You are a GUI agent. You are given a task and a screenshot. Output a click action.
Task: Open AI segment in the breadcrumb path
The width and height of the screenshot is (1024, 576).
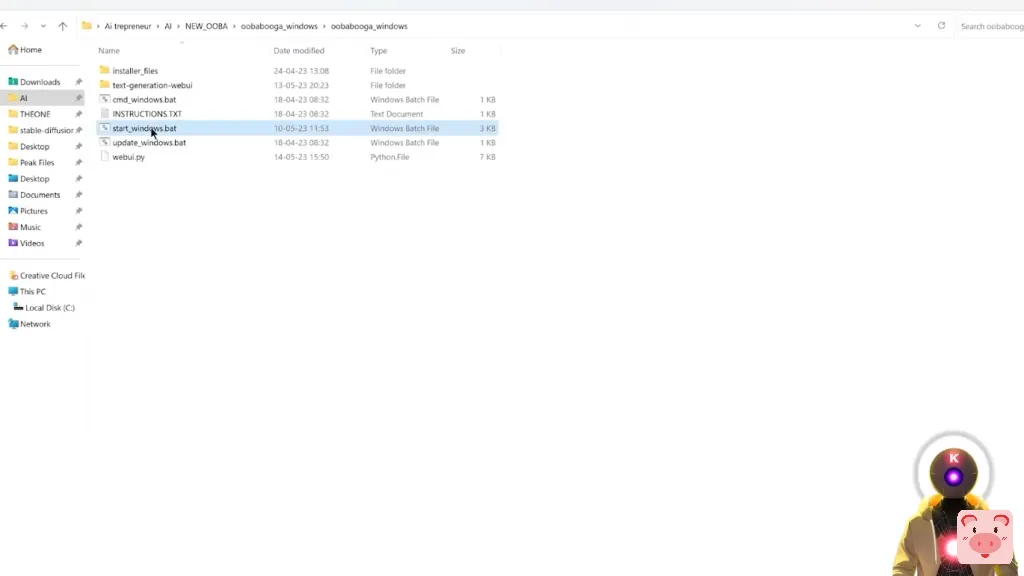point(168,26)
